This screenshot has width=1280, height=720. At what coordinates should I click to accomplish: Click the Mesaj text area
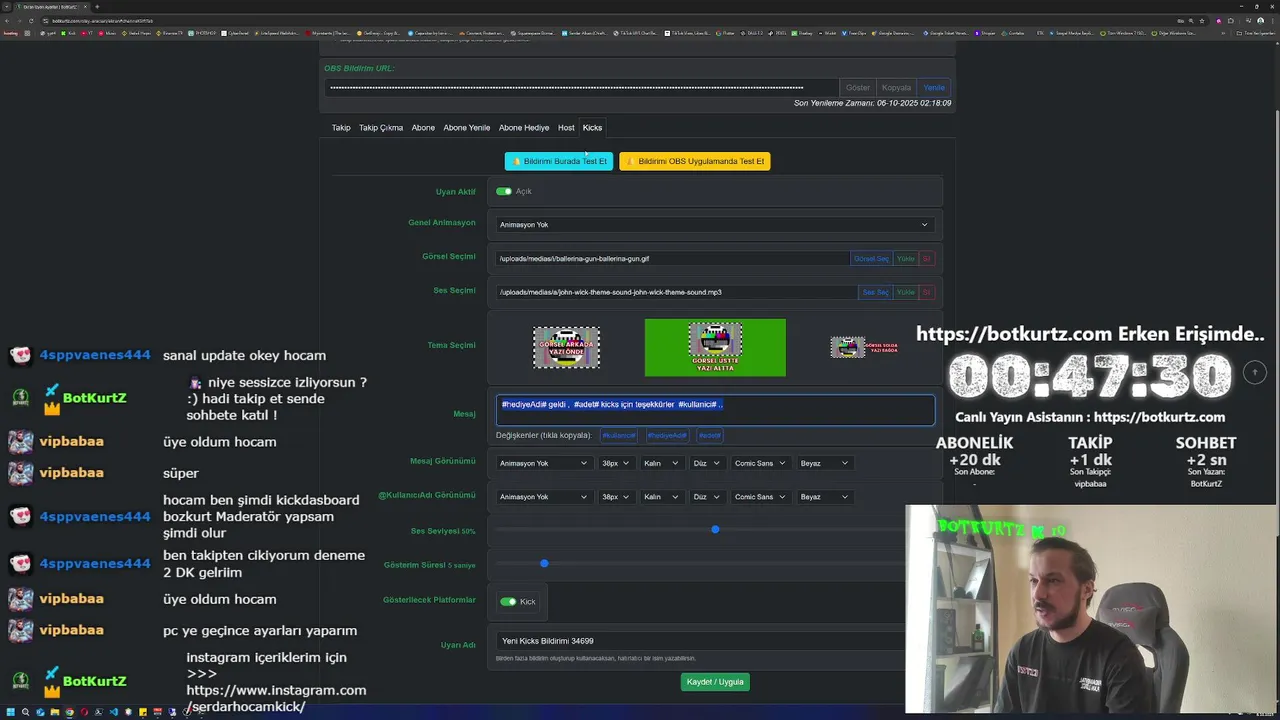(x=715, y=410)
